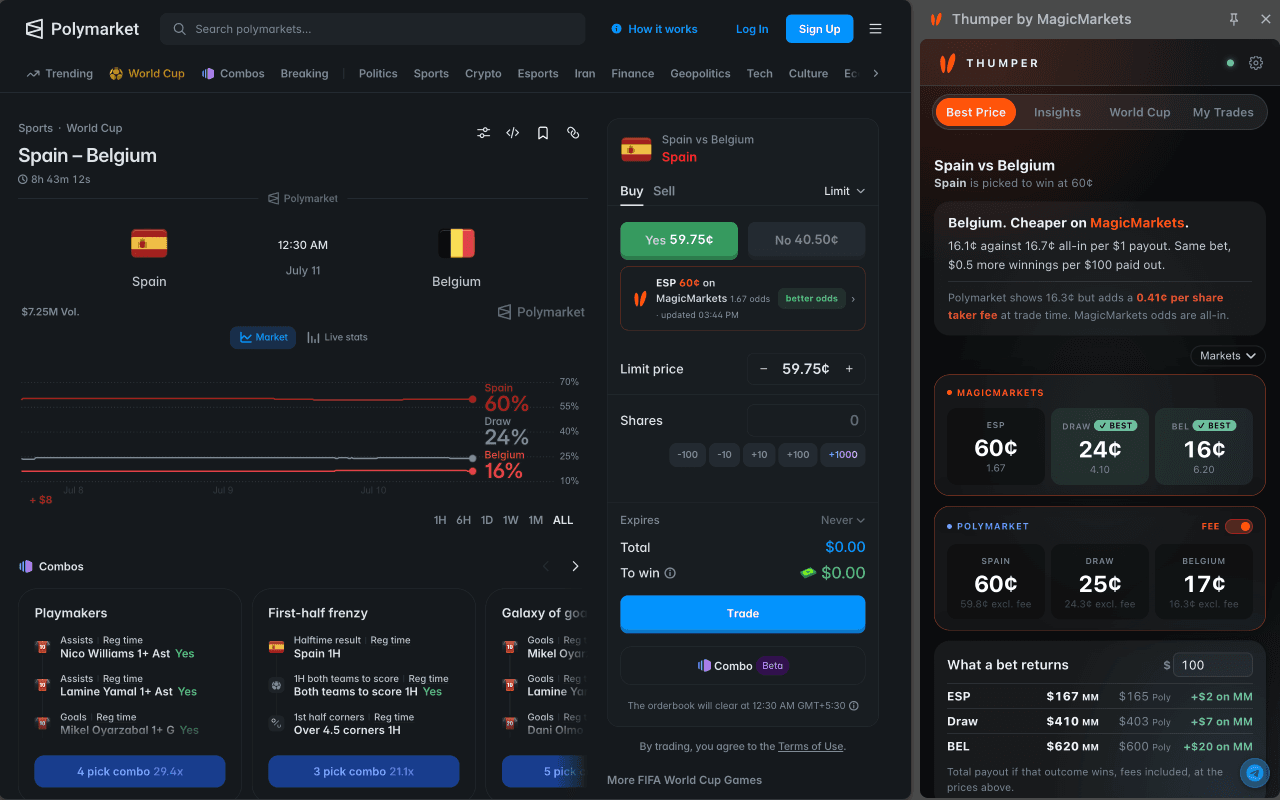Viewport: 1280px width, 800px height.
Task: Click the Sign Up button
Action: [820, 29]
